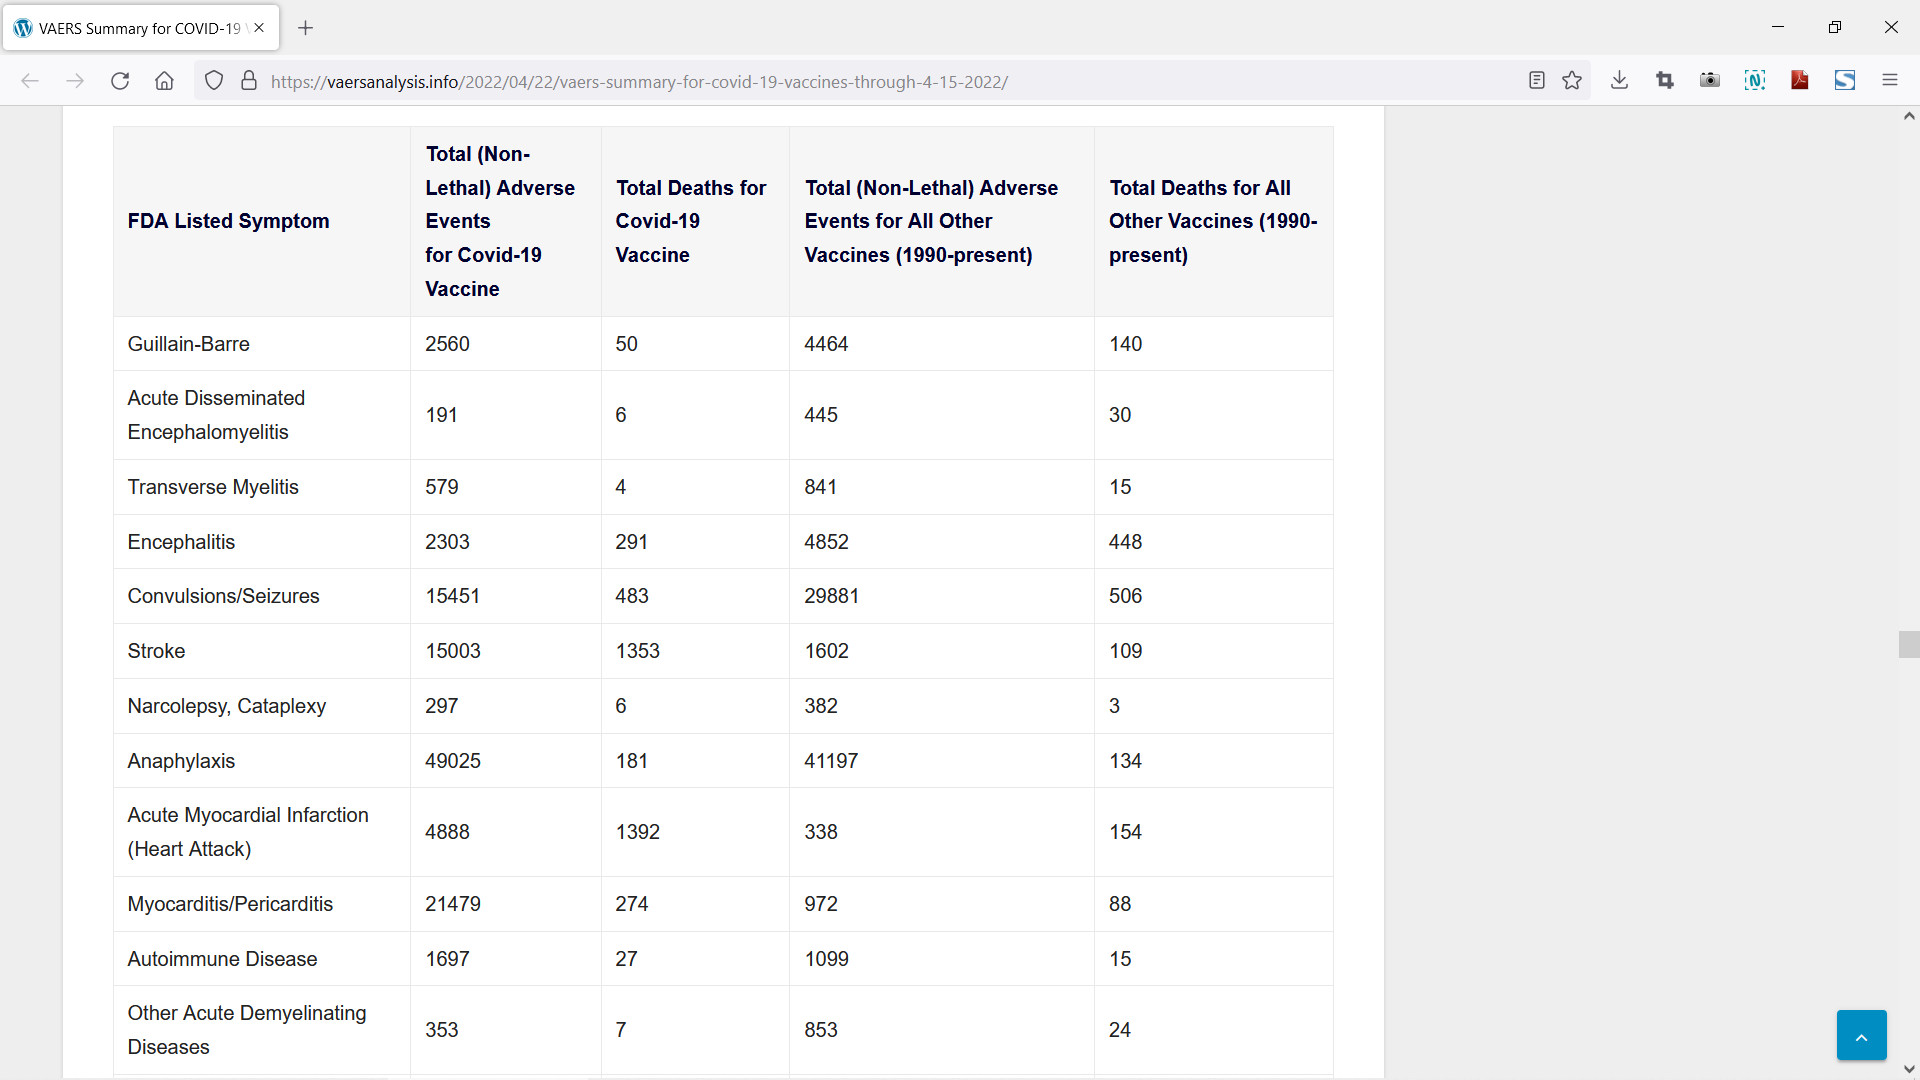The height and width of the screenshot is (1080, 1920).
Task: Click scrollbar down arrow at bottom
Action: click(x=1908, y=1070)
